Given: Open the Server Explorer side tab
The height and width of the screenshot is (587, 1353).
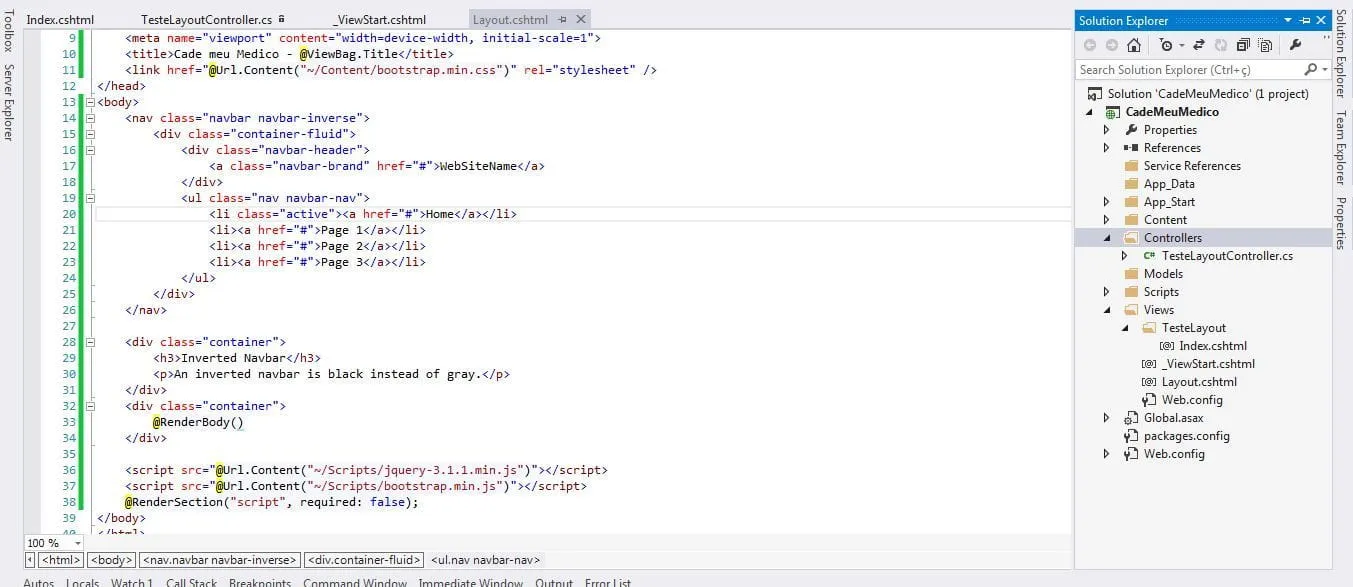Looking at the screenshot, I should click(8, 101).
